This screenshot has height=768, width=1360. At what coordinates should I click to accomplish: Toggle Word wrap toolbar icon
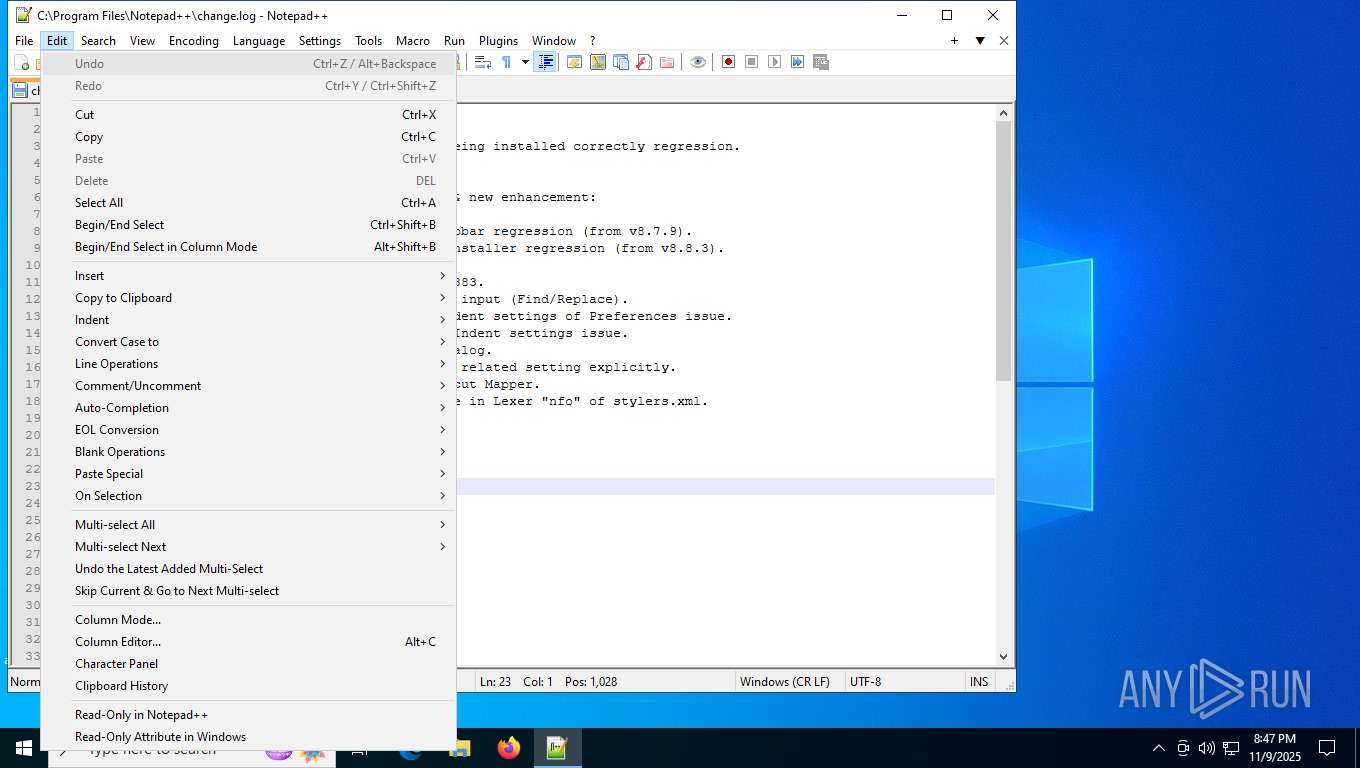[x=483, y=62]
